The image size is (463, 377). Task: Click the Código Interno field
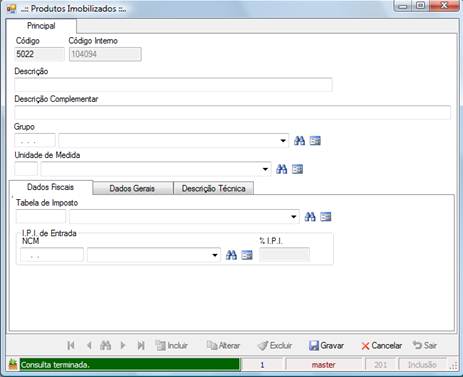click(105, 54)
